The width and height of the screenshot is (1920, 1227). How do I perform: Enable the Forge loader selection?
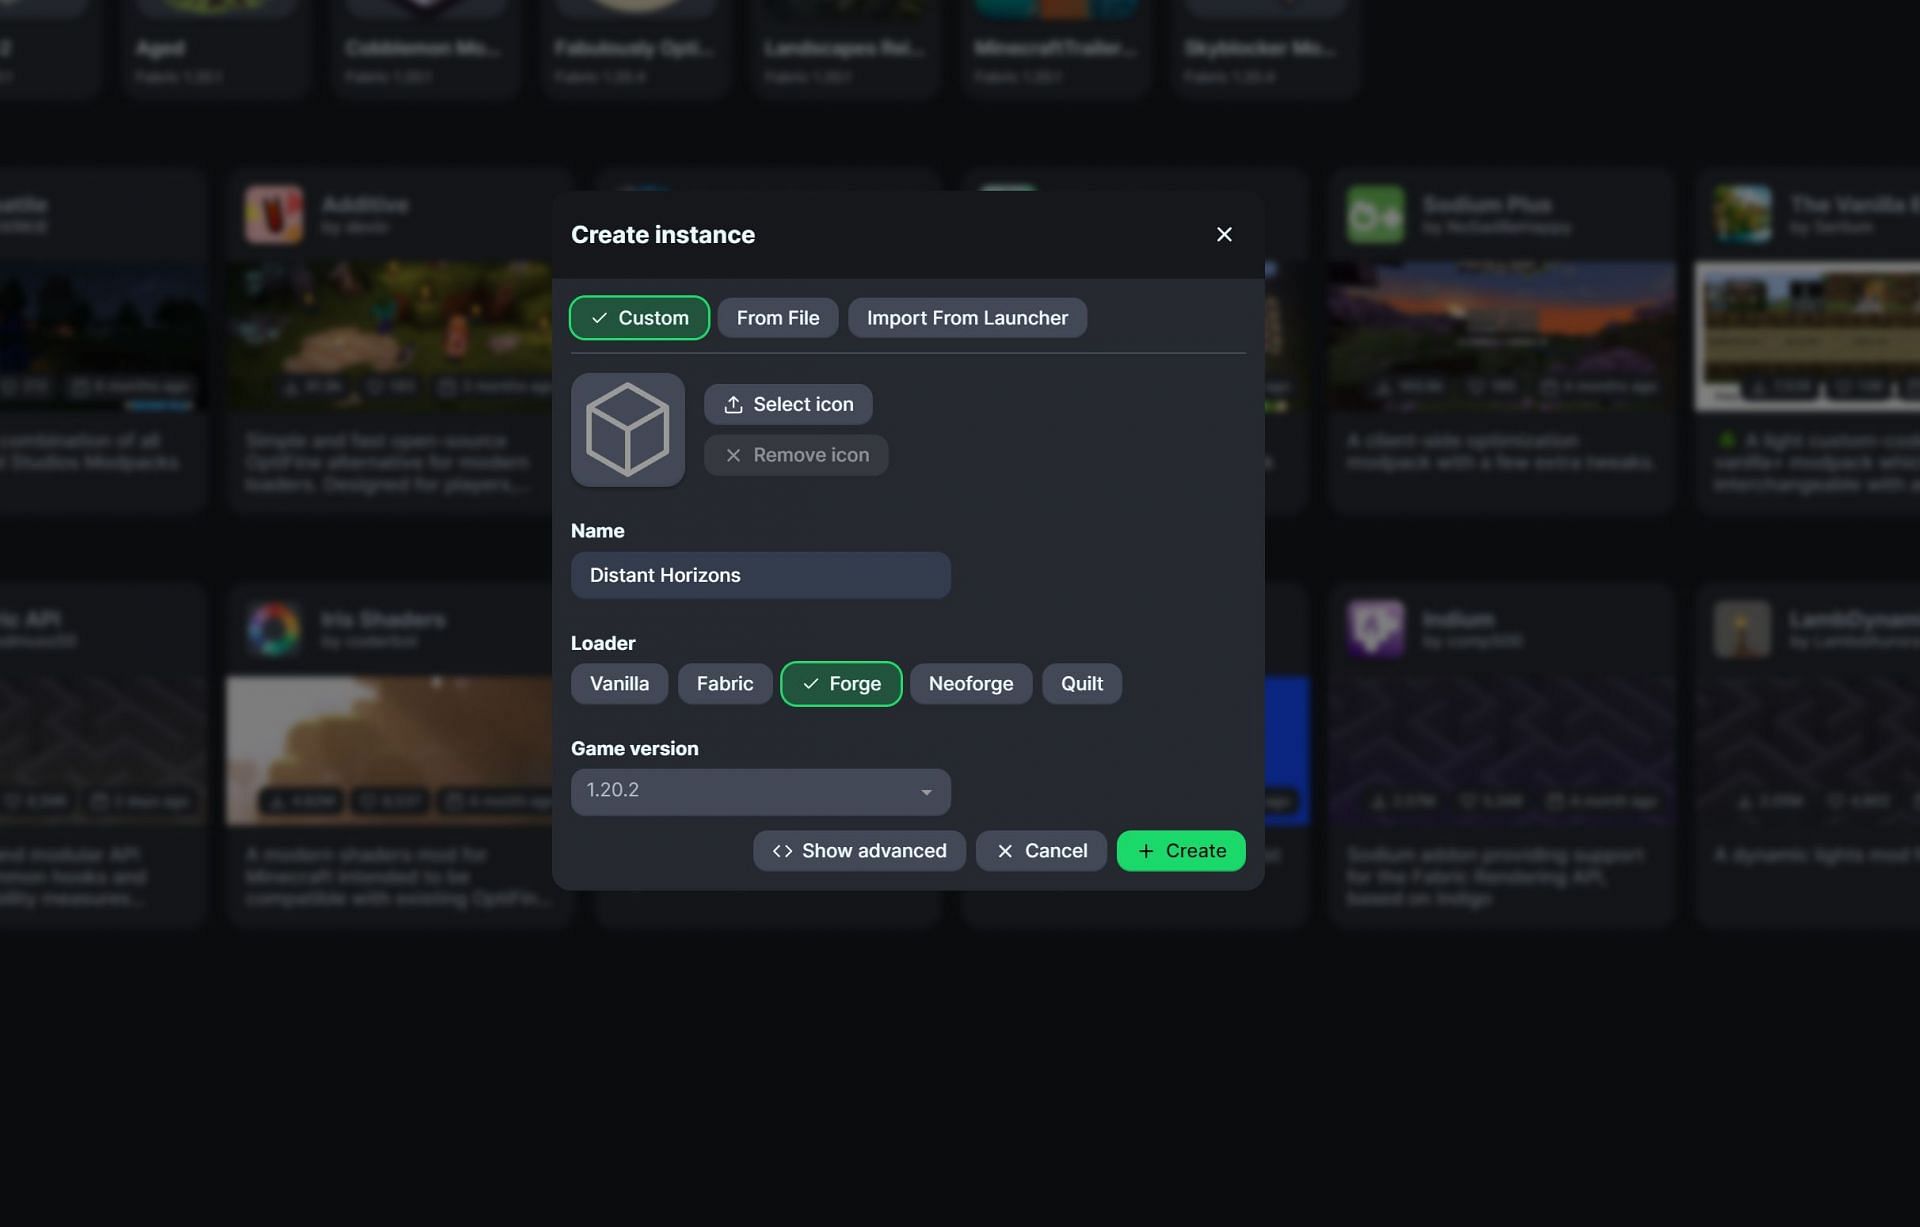pos(840,683)
